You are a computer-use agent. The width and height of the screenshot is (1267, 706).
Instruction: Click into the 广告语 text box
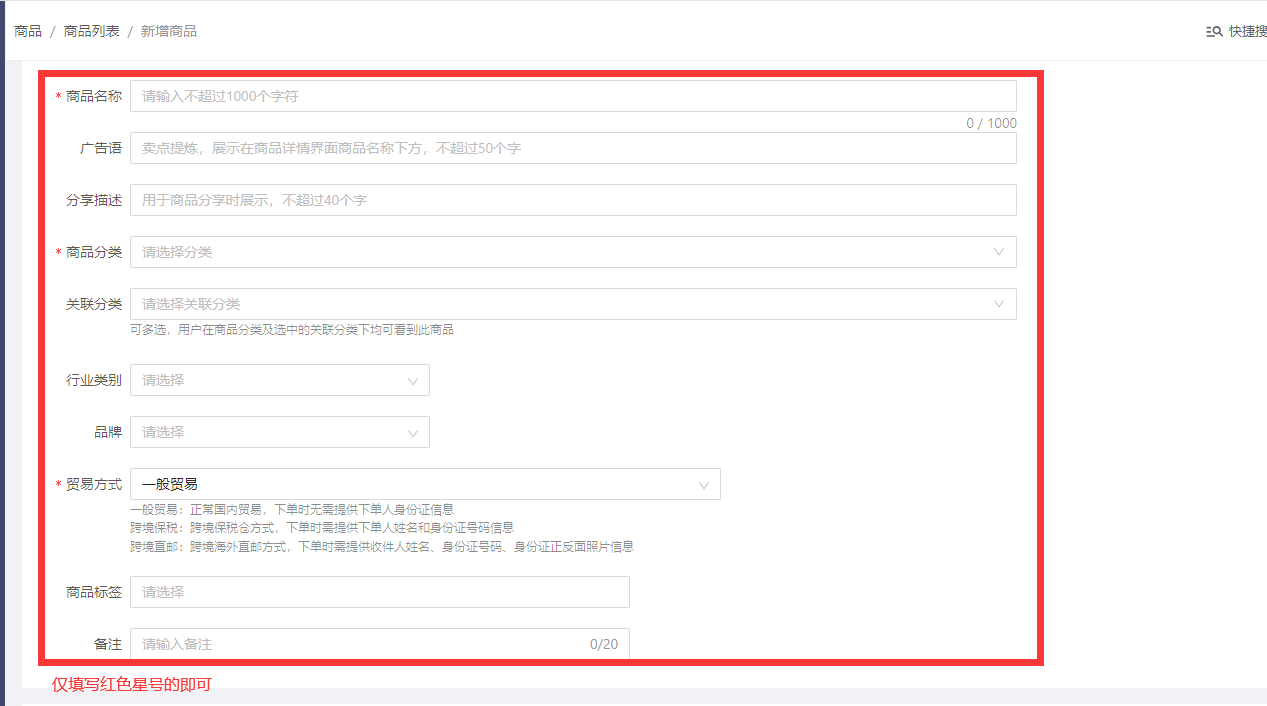[x=572, y=148]
